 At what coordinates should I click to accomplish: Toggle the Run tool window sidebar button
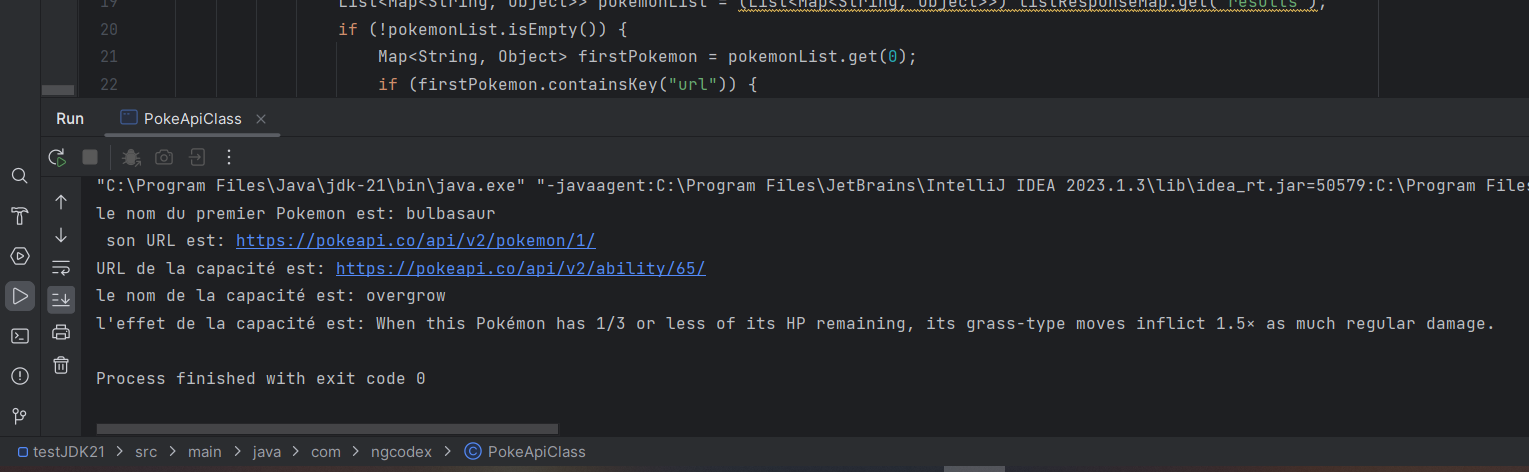(19, 296)
